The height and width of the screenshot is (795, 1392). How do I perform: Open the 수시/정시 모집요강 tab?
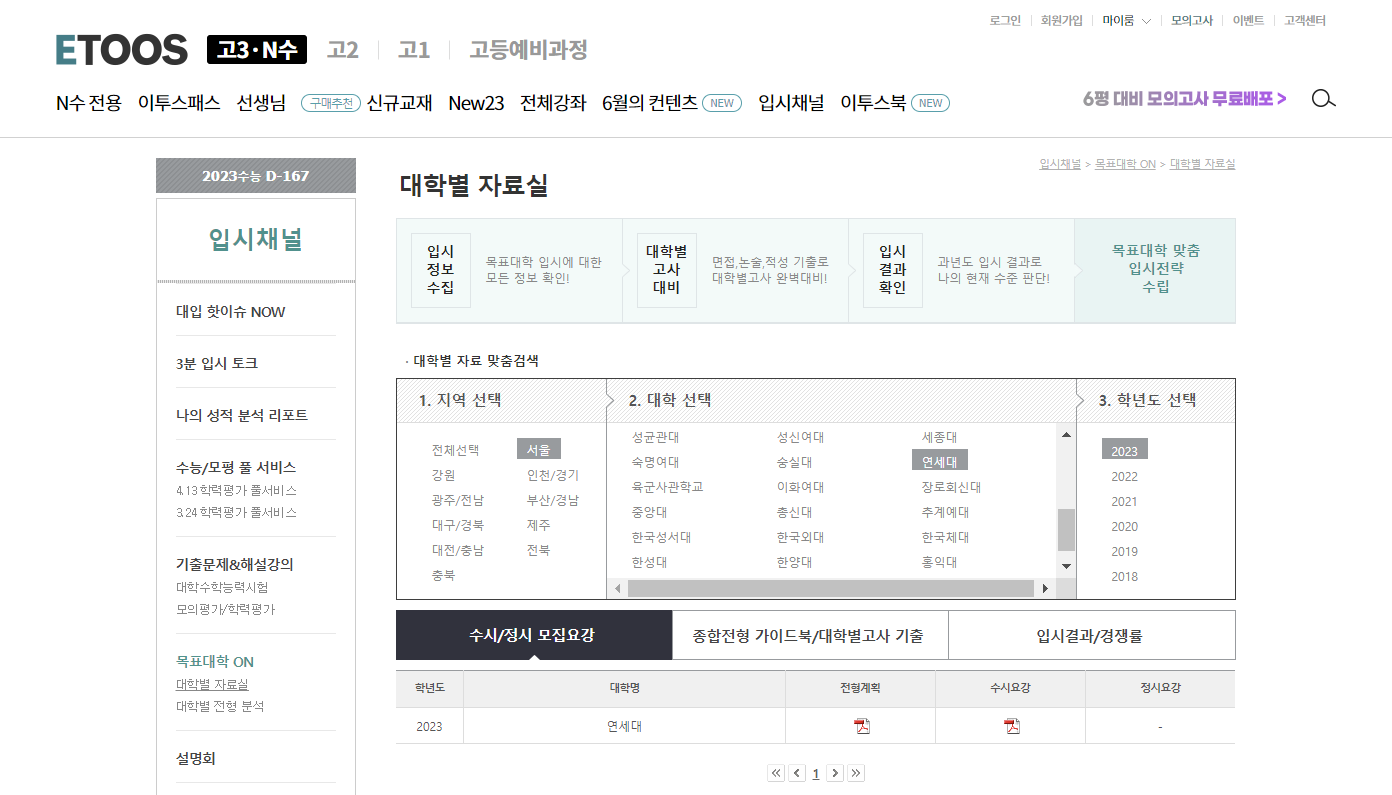point(534,635)
